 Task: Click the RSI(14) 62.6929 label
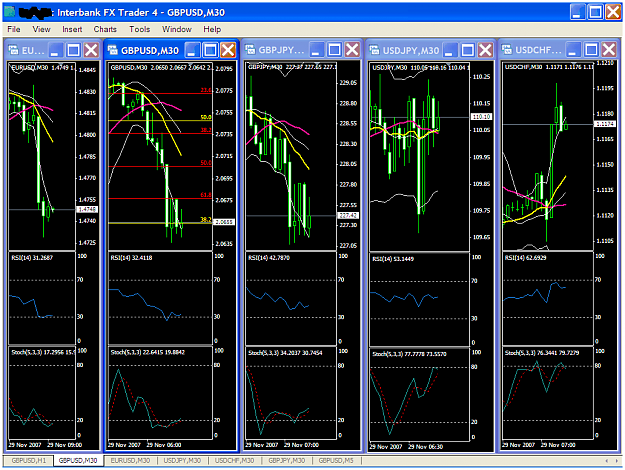[525, 258]
